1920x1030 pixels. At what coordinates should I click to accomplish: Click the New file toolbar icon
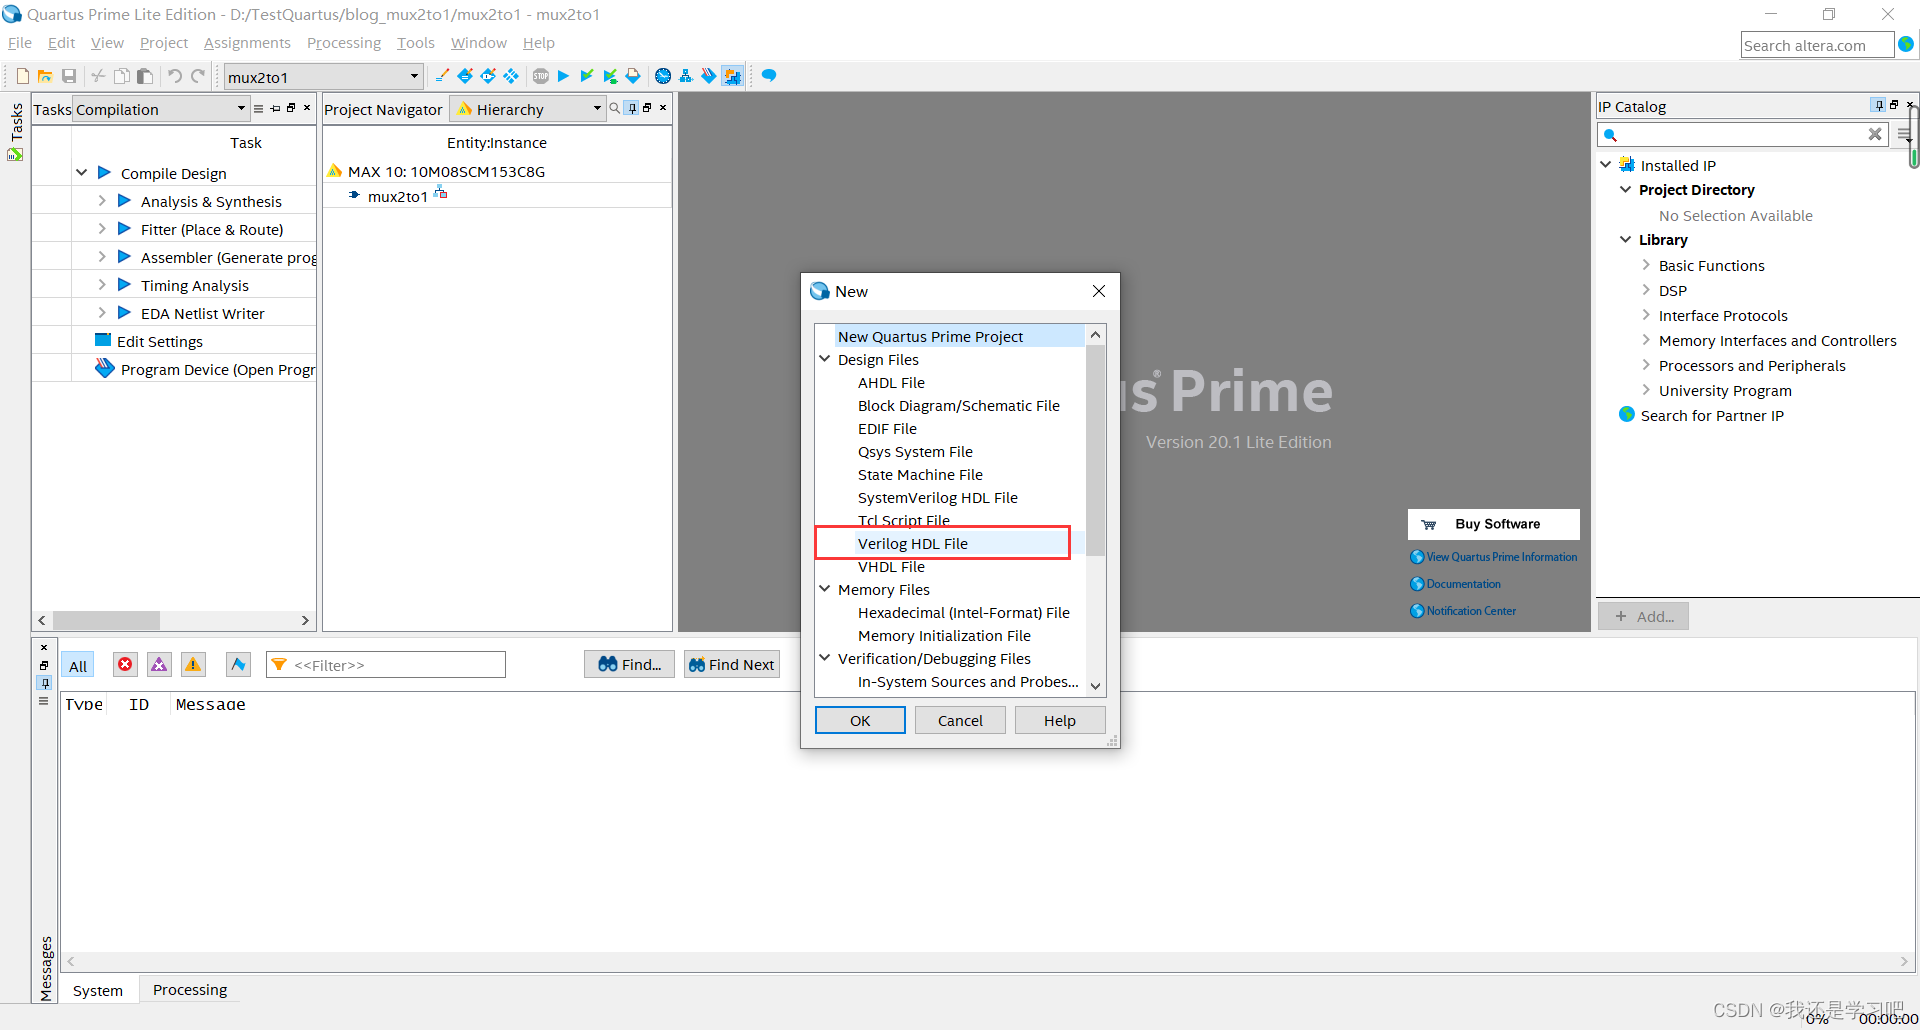pyautogui.click(x=22, y=76)
